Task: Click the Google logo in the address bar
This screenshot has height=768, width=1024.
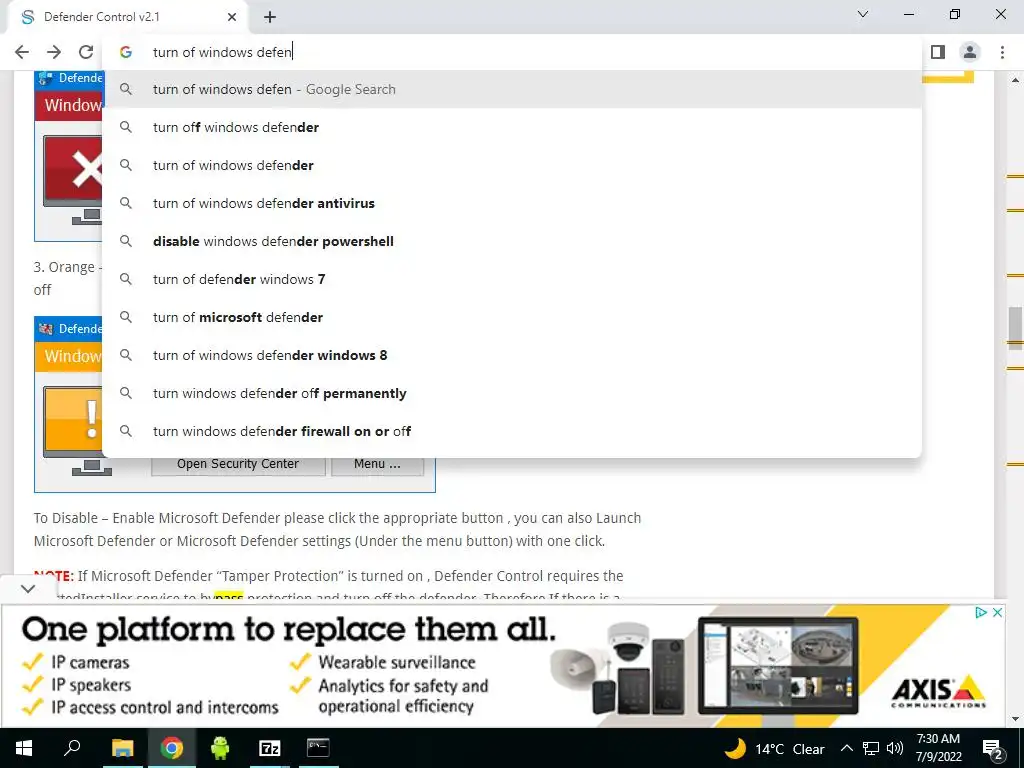Action: (126, 52)
